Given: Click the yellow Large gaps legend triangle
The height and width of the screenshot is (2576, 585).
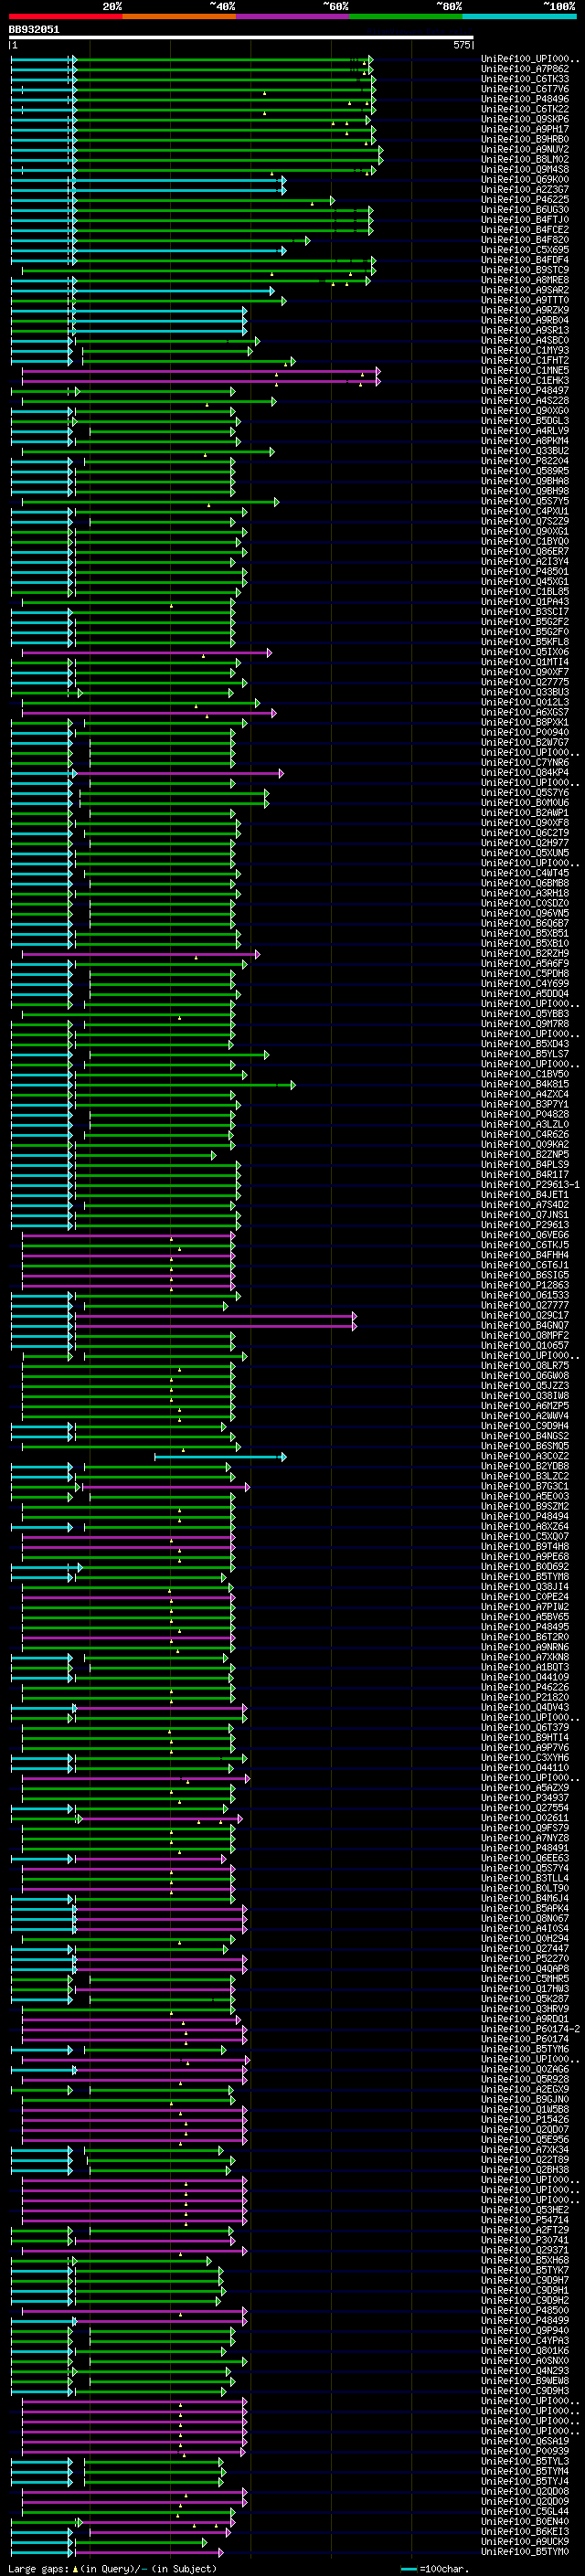Looking at the screenshot, I should click(x=76, y=2568).
